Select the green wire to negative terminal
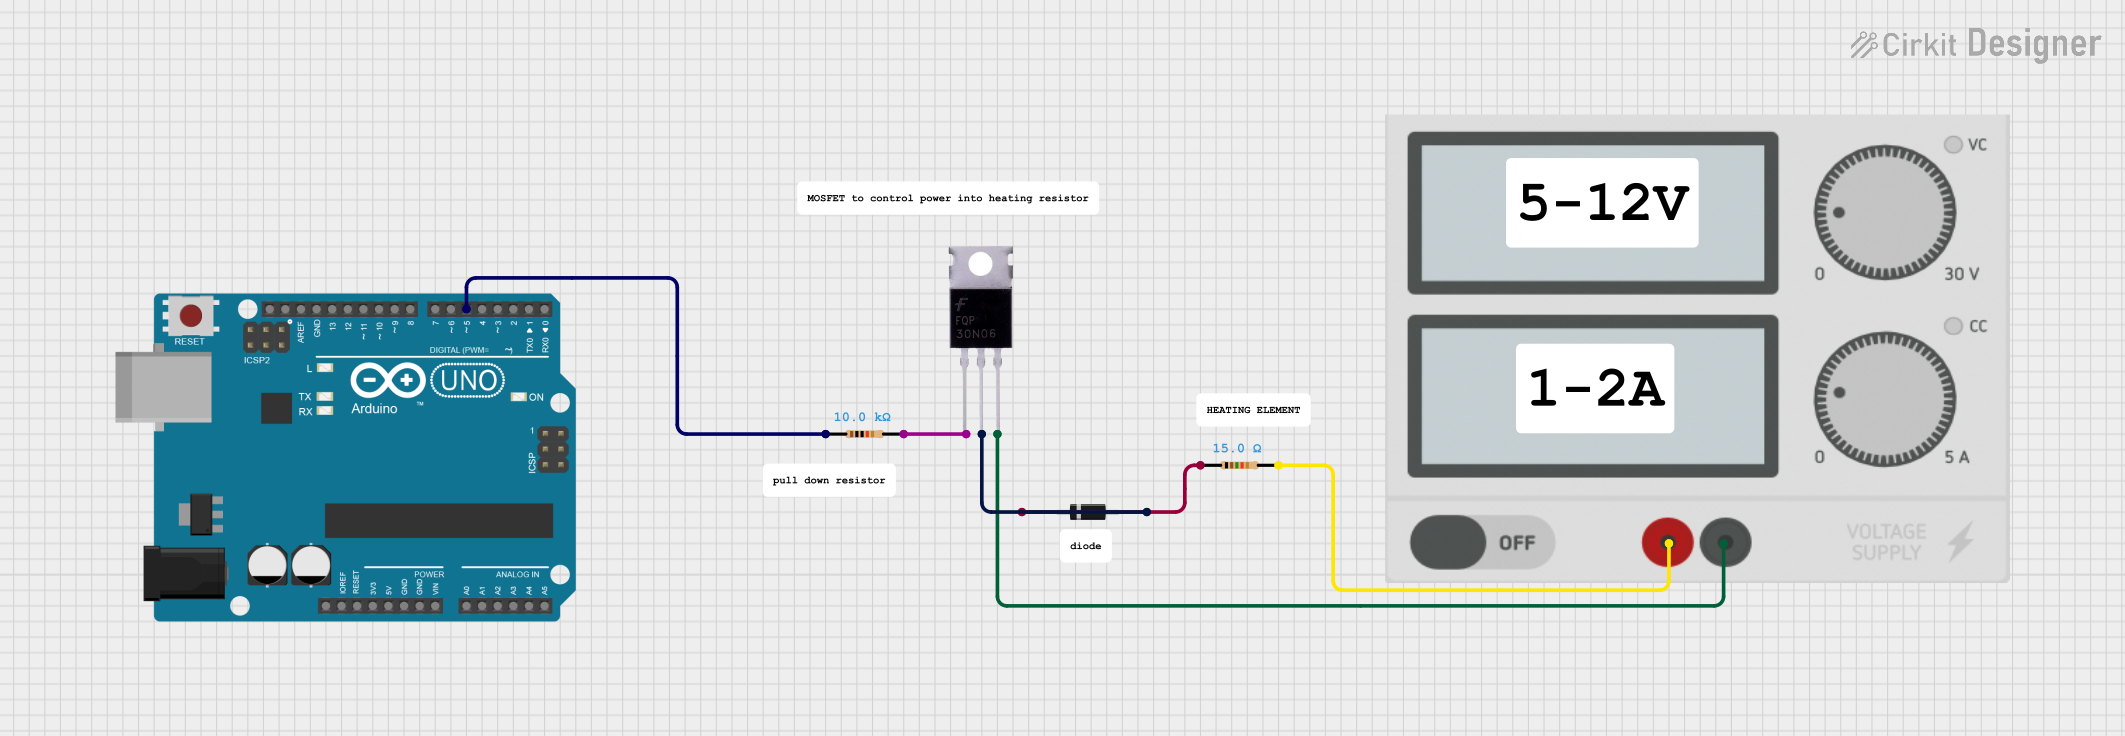The image size is (2125, 736). click(1360, 605)
